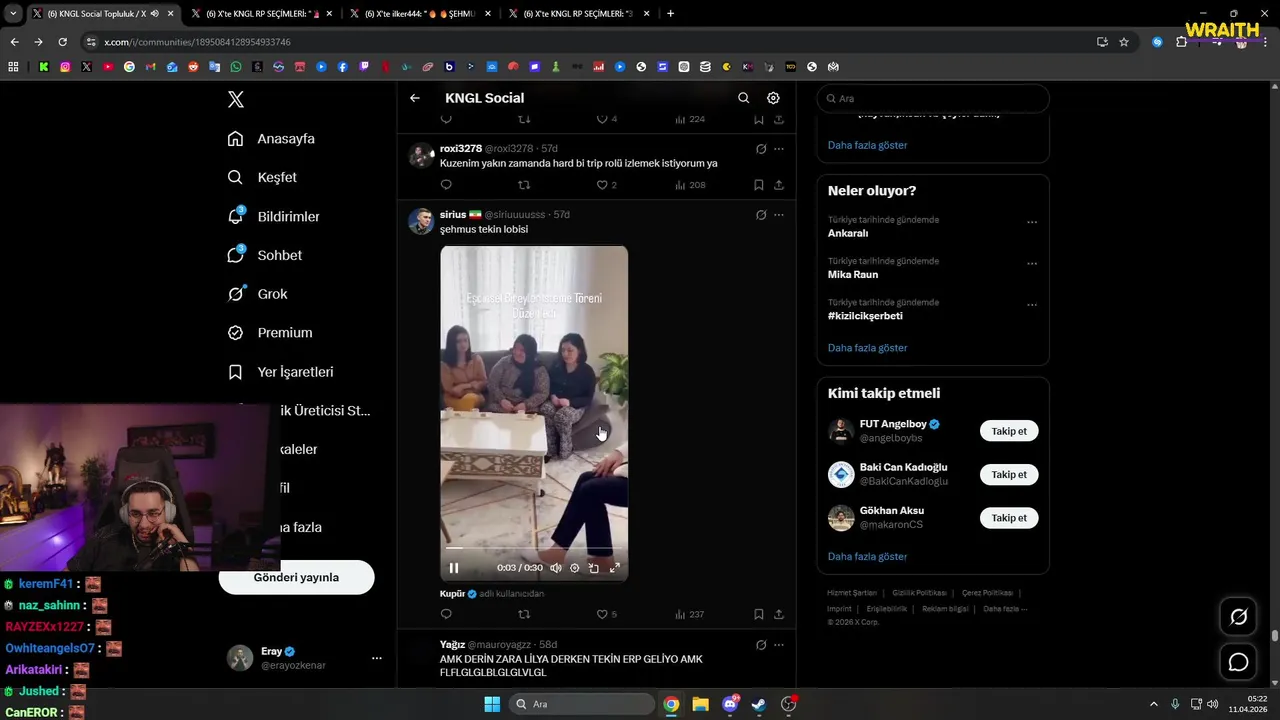Reply to sirius's şehmus tekin post

click(x=446, y=614)
